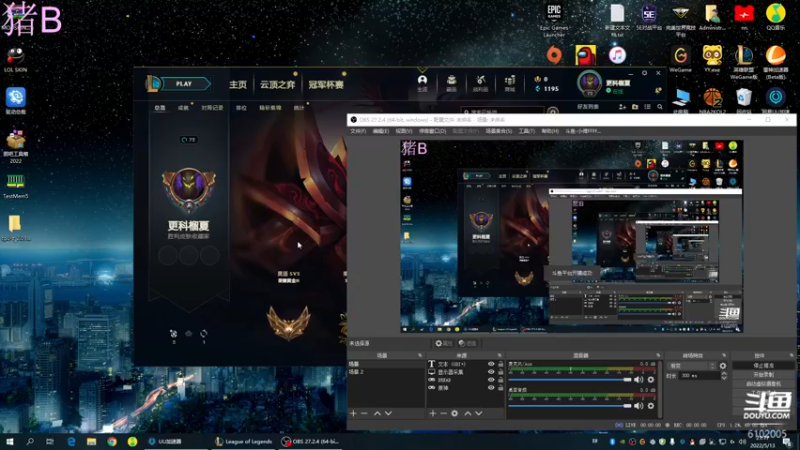Mute the second mixer audio channel
Screen dimensions: 800x450
(638, 406)
